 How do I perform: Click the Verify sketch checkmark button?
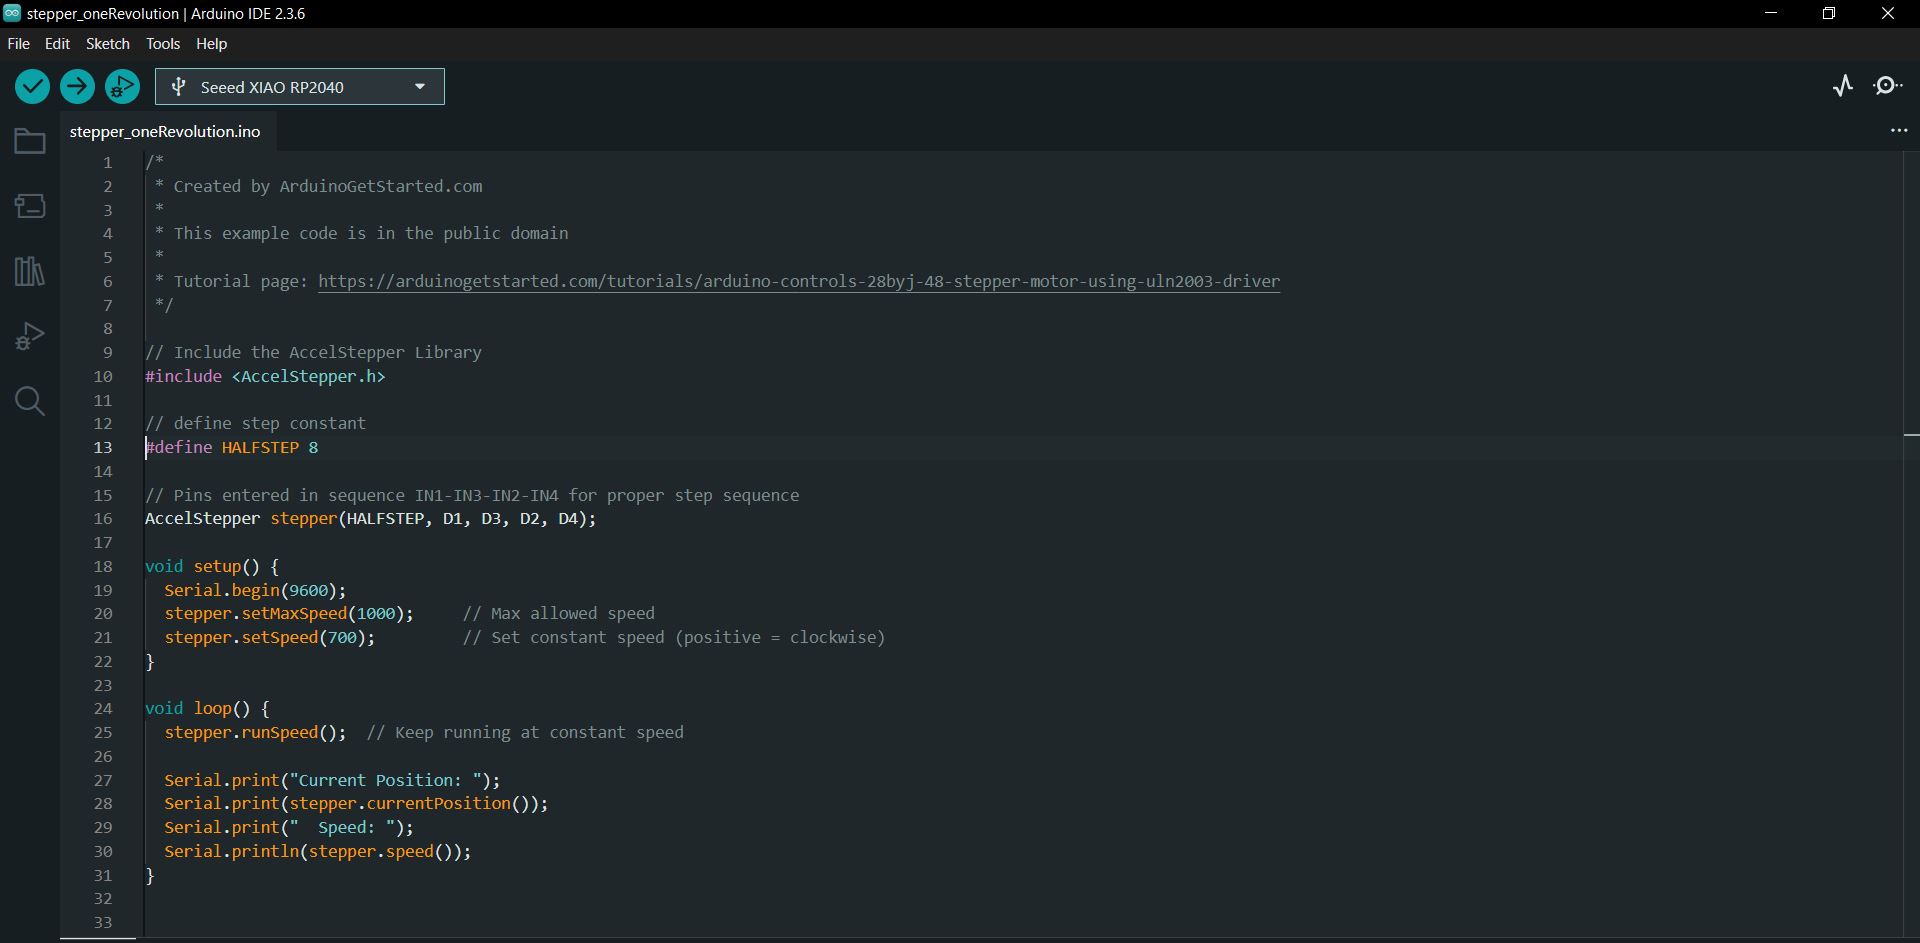coord(33,87)
